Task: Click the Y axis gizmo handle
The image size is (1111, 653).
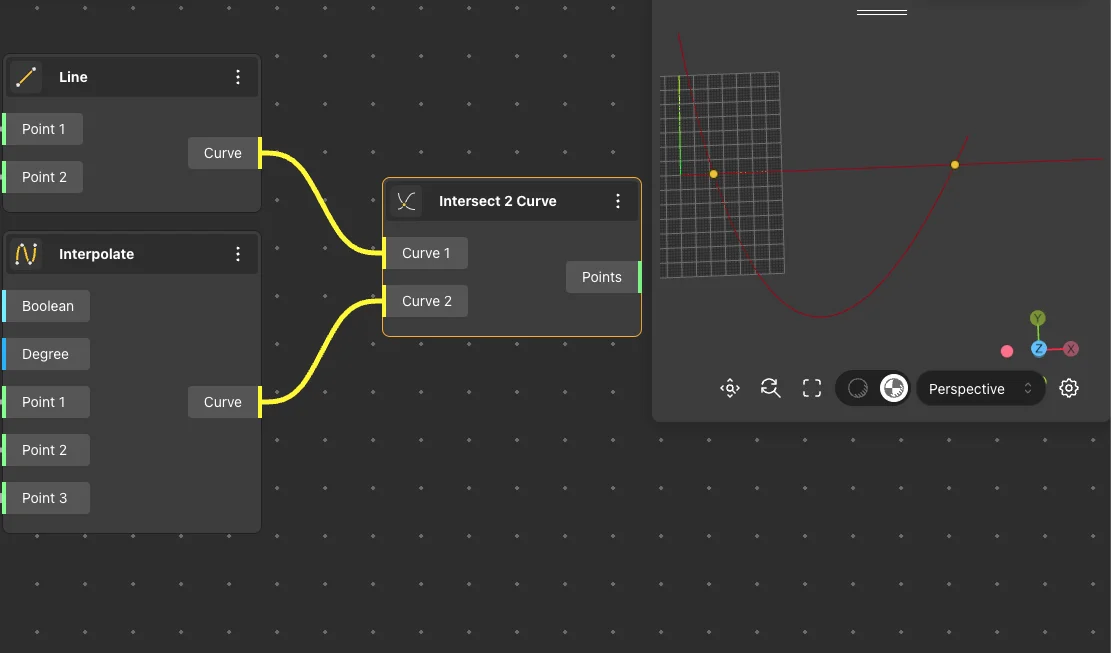Action: tap(1038, 319)
